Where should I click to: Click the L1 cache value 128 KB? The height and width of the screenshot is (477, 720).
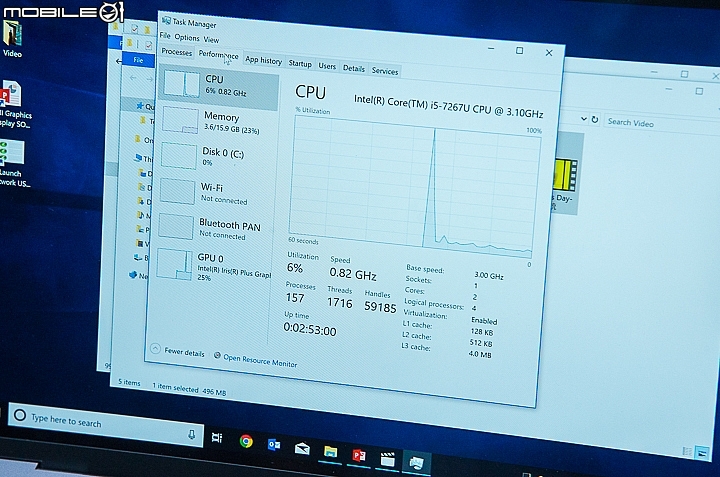pyautogui.click(x=482, y=332)
